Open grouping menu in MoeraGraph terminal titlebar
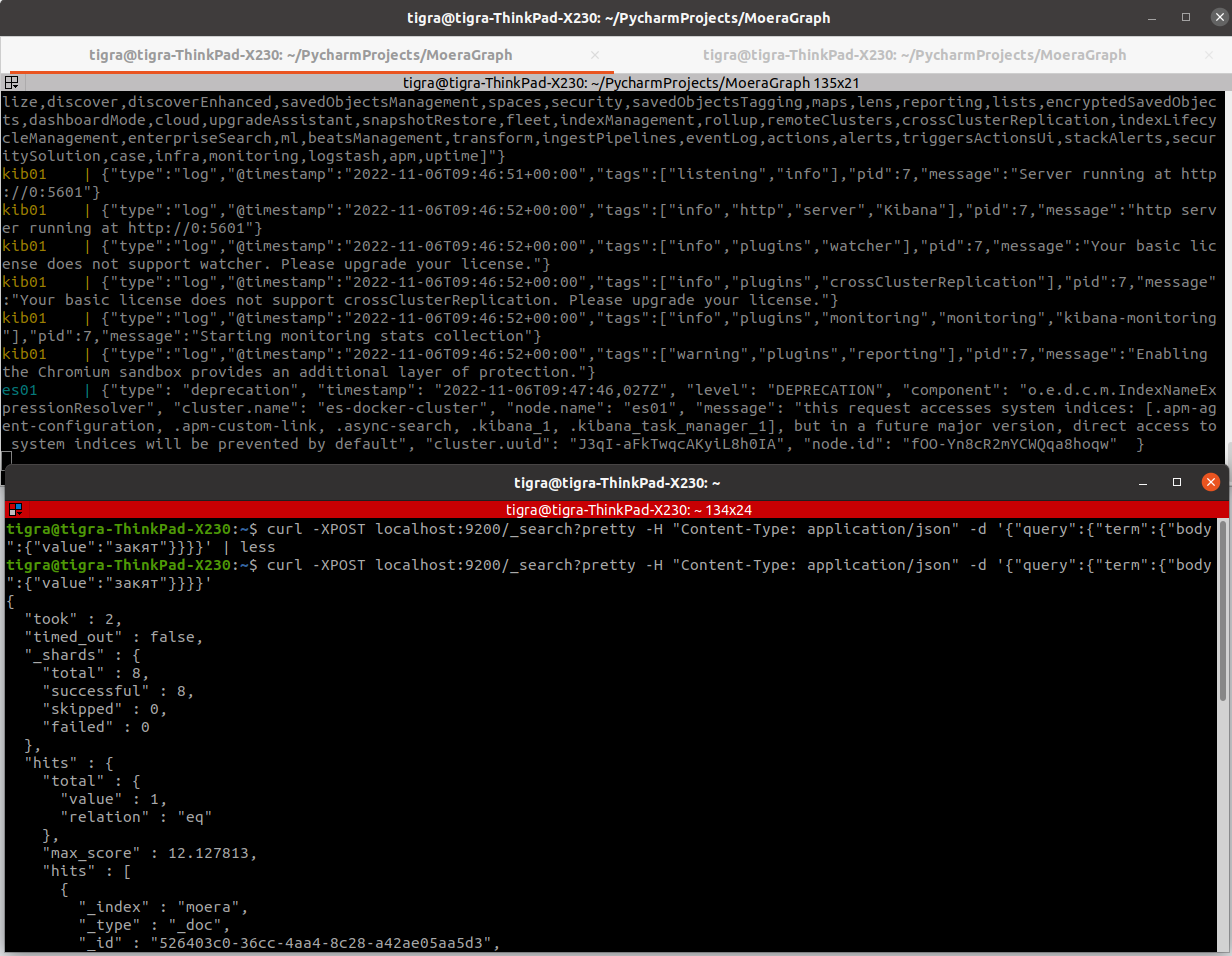Screen dimensions: 1232x956 pyautogui.click(x=11, y=84)
